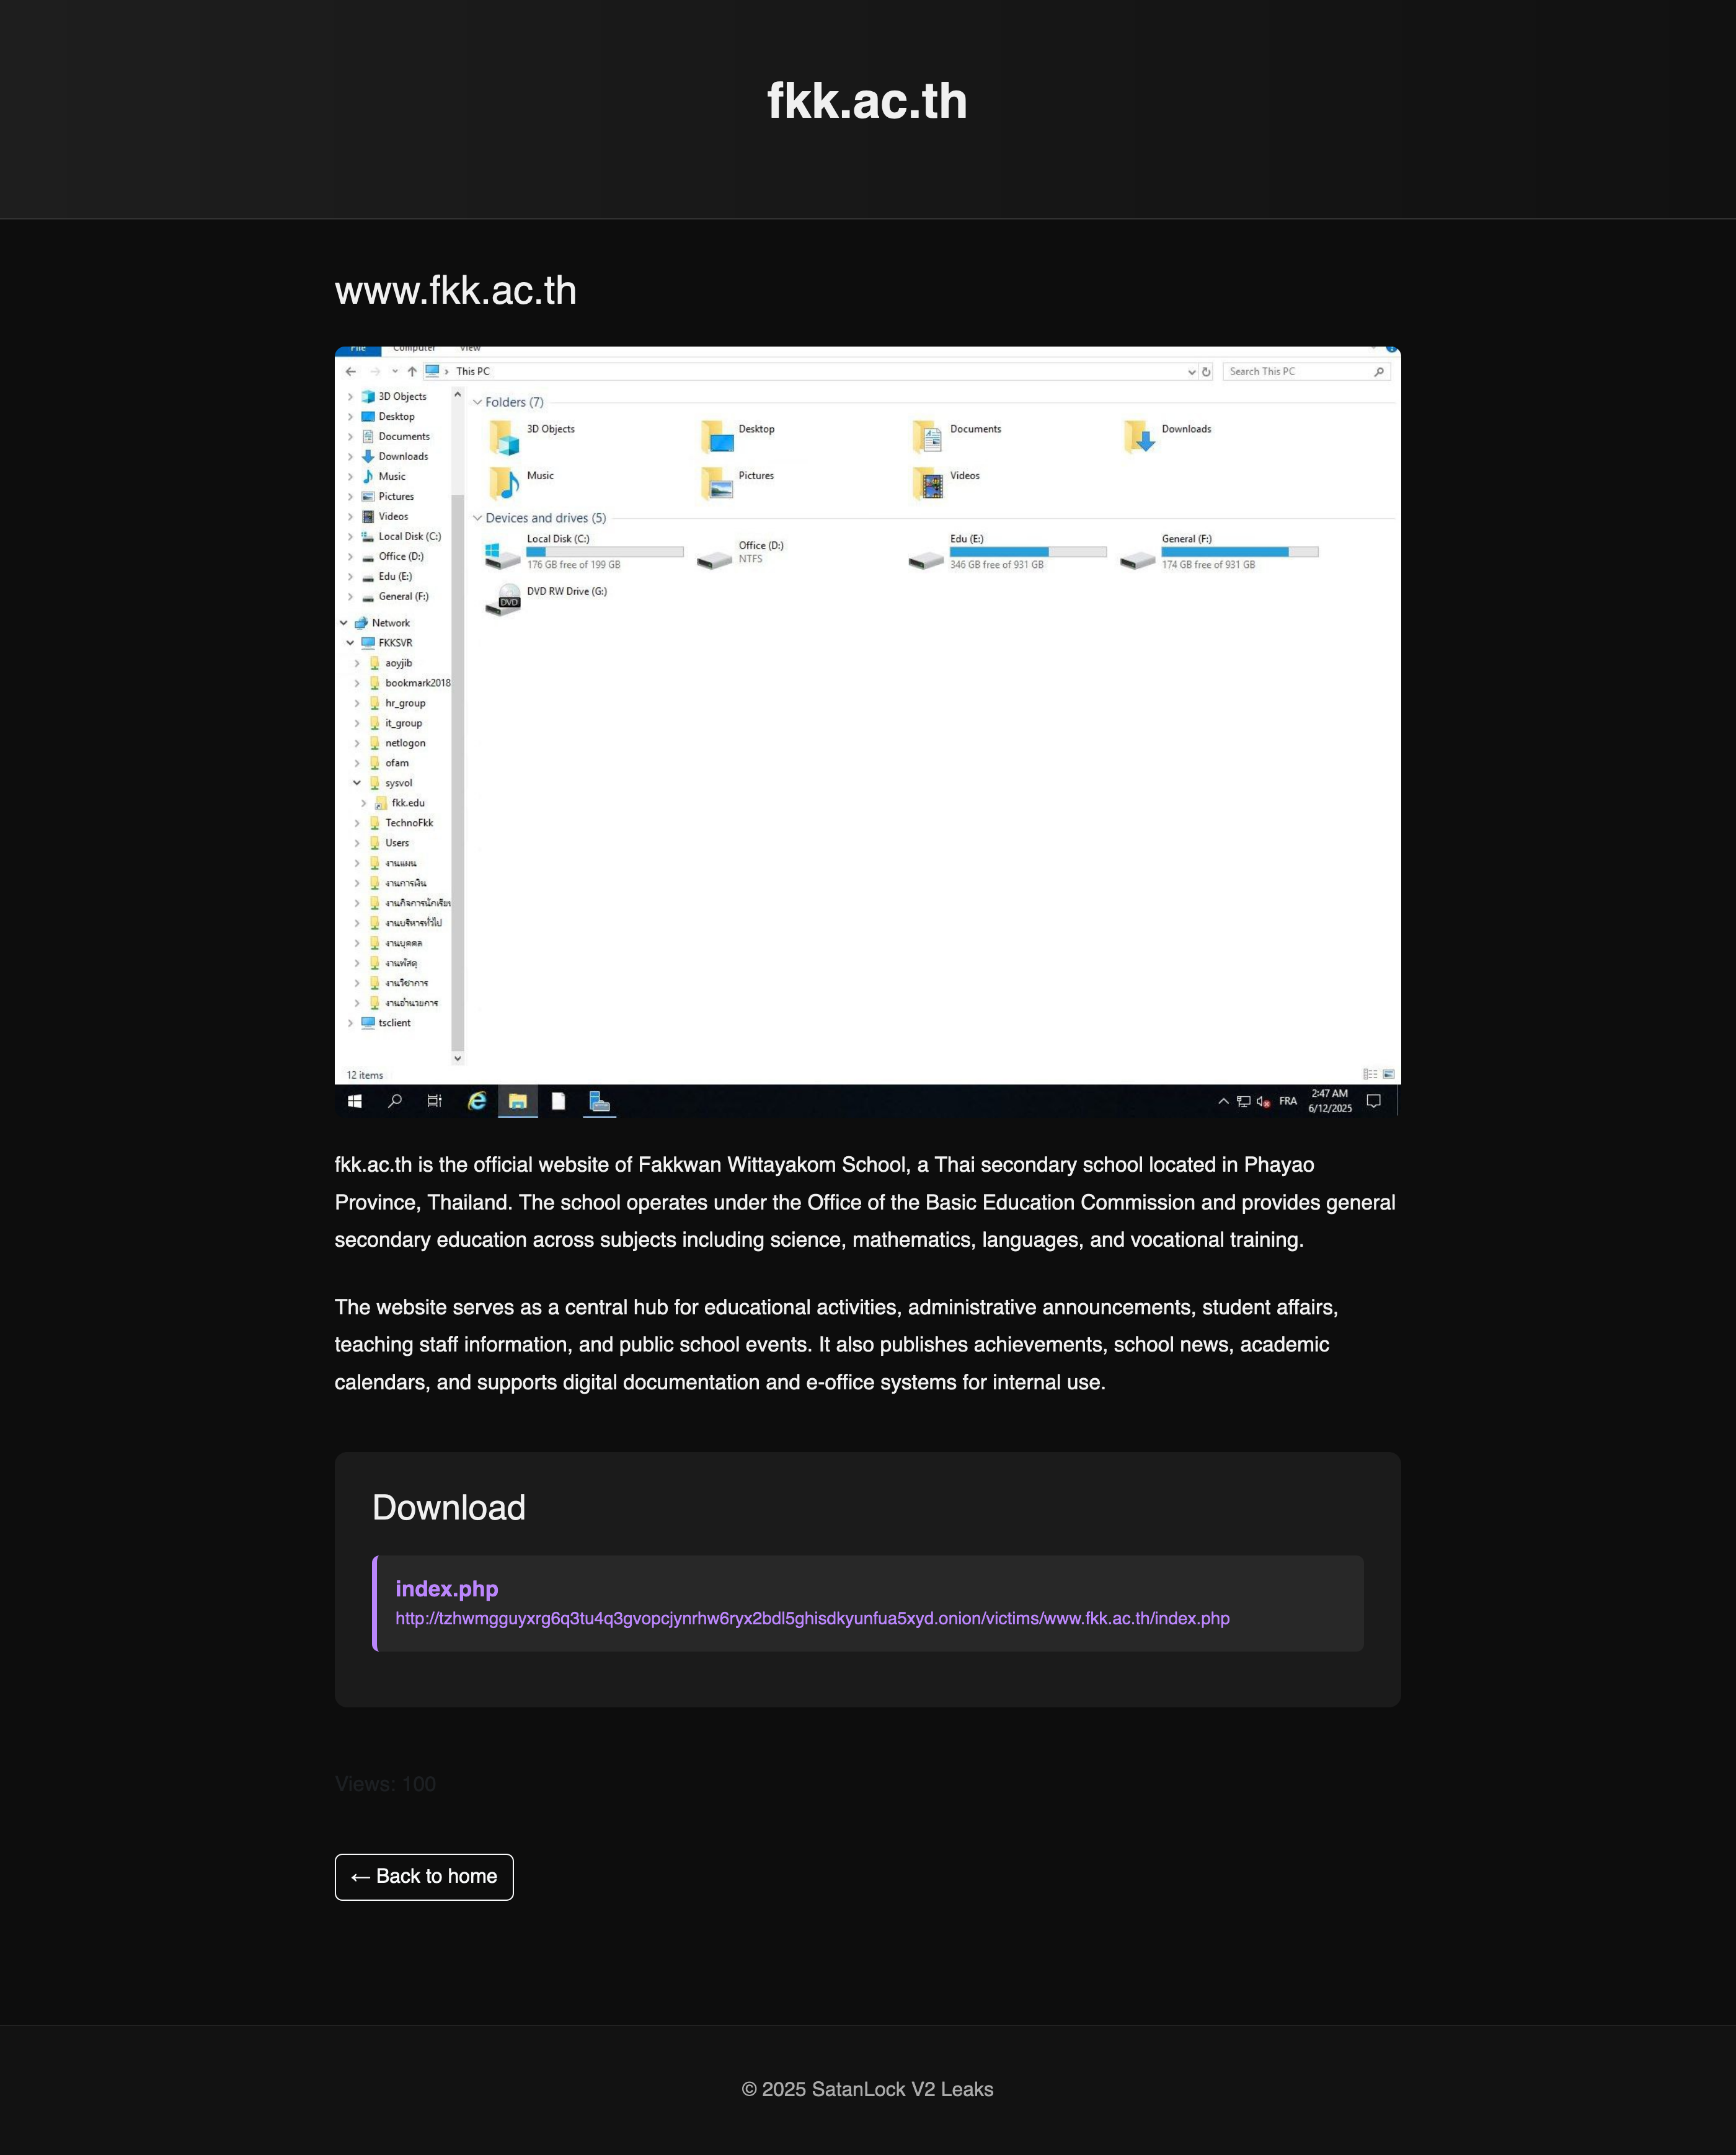Open the Documents folder in Folders group

pos(956,436)
